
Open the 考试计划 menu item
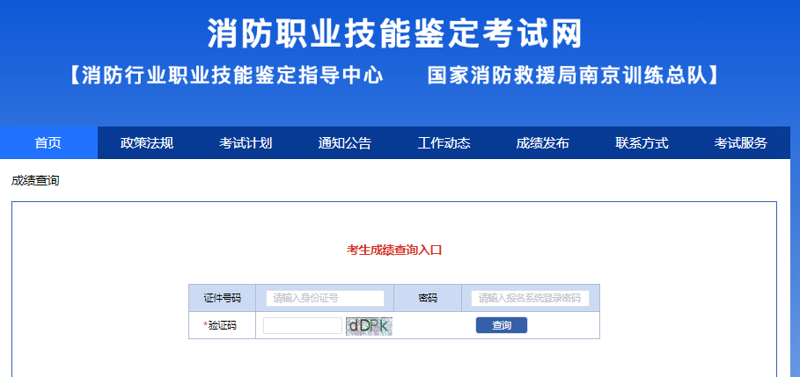click(245, 143)
